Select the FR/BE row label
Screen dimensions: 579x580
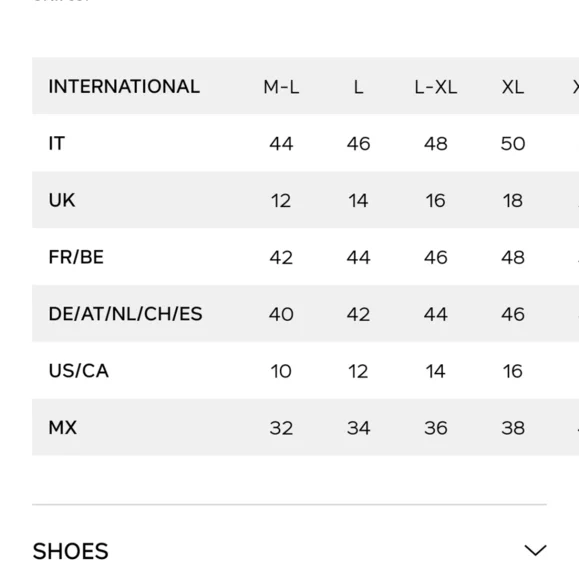(x=76, y=257)
